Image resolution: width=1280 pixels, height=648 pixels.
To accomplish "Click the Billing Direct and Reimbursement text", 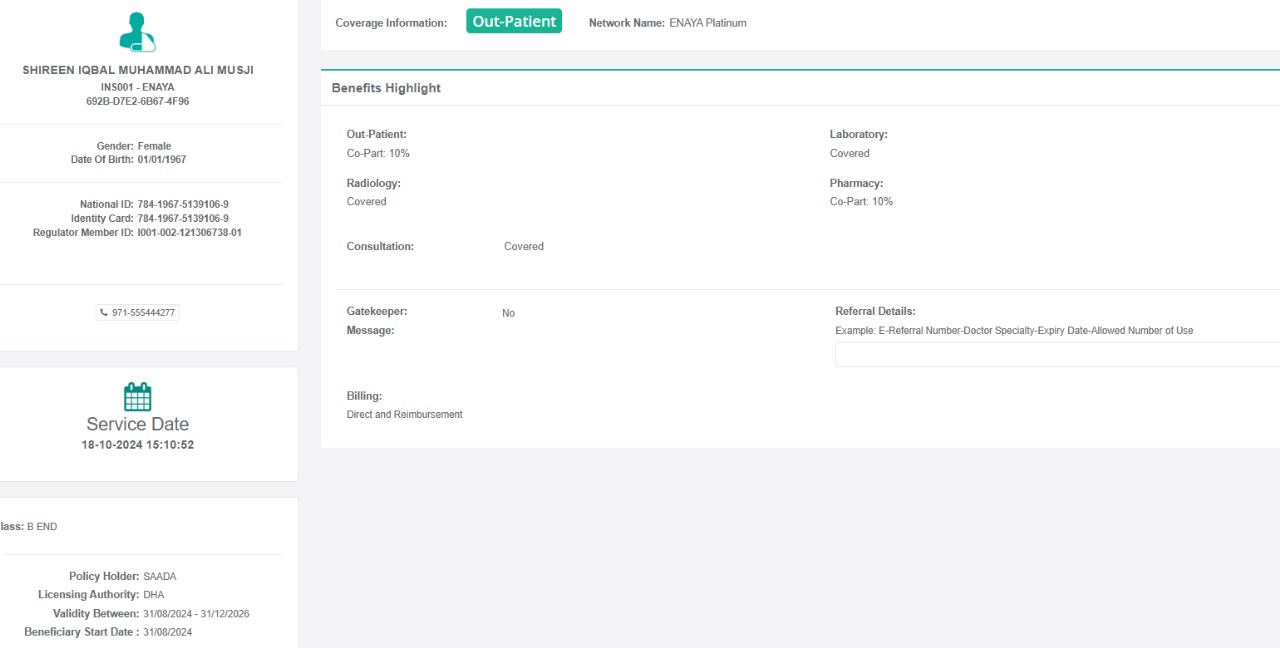I will (404, 414).
